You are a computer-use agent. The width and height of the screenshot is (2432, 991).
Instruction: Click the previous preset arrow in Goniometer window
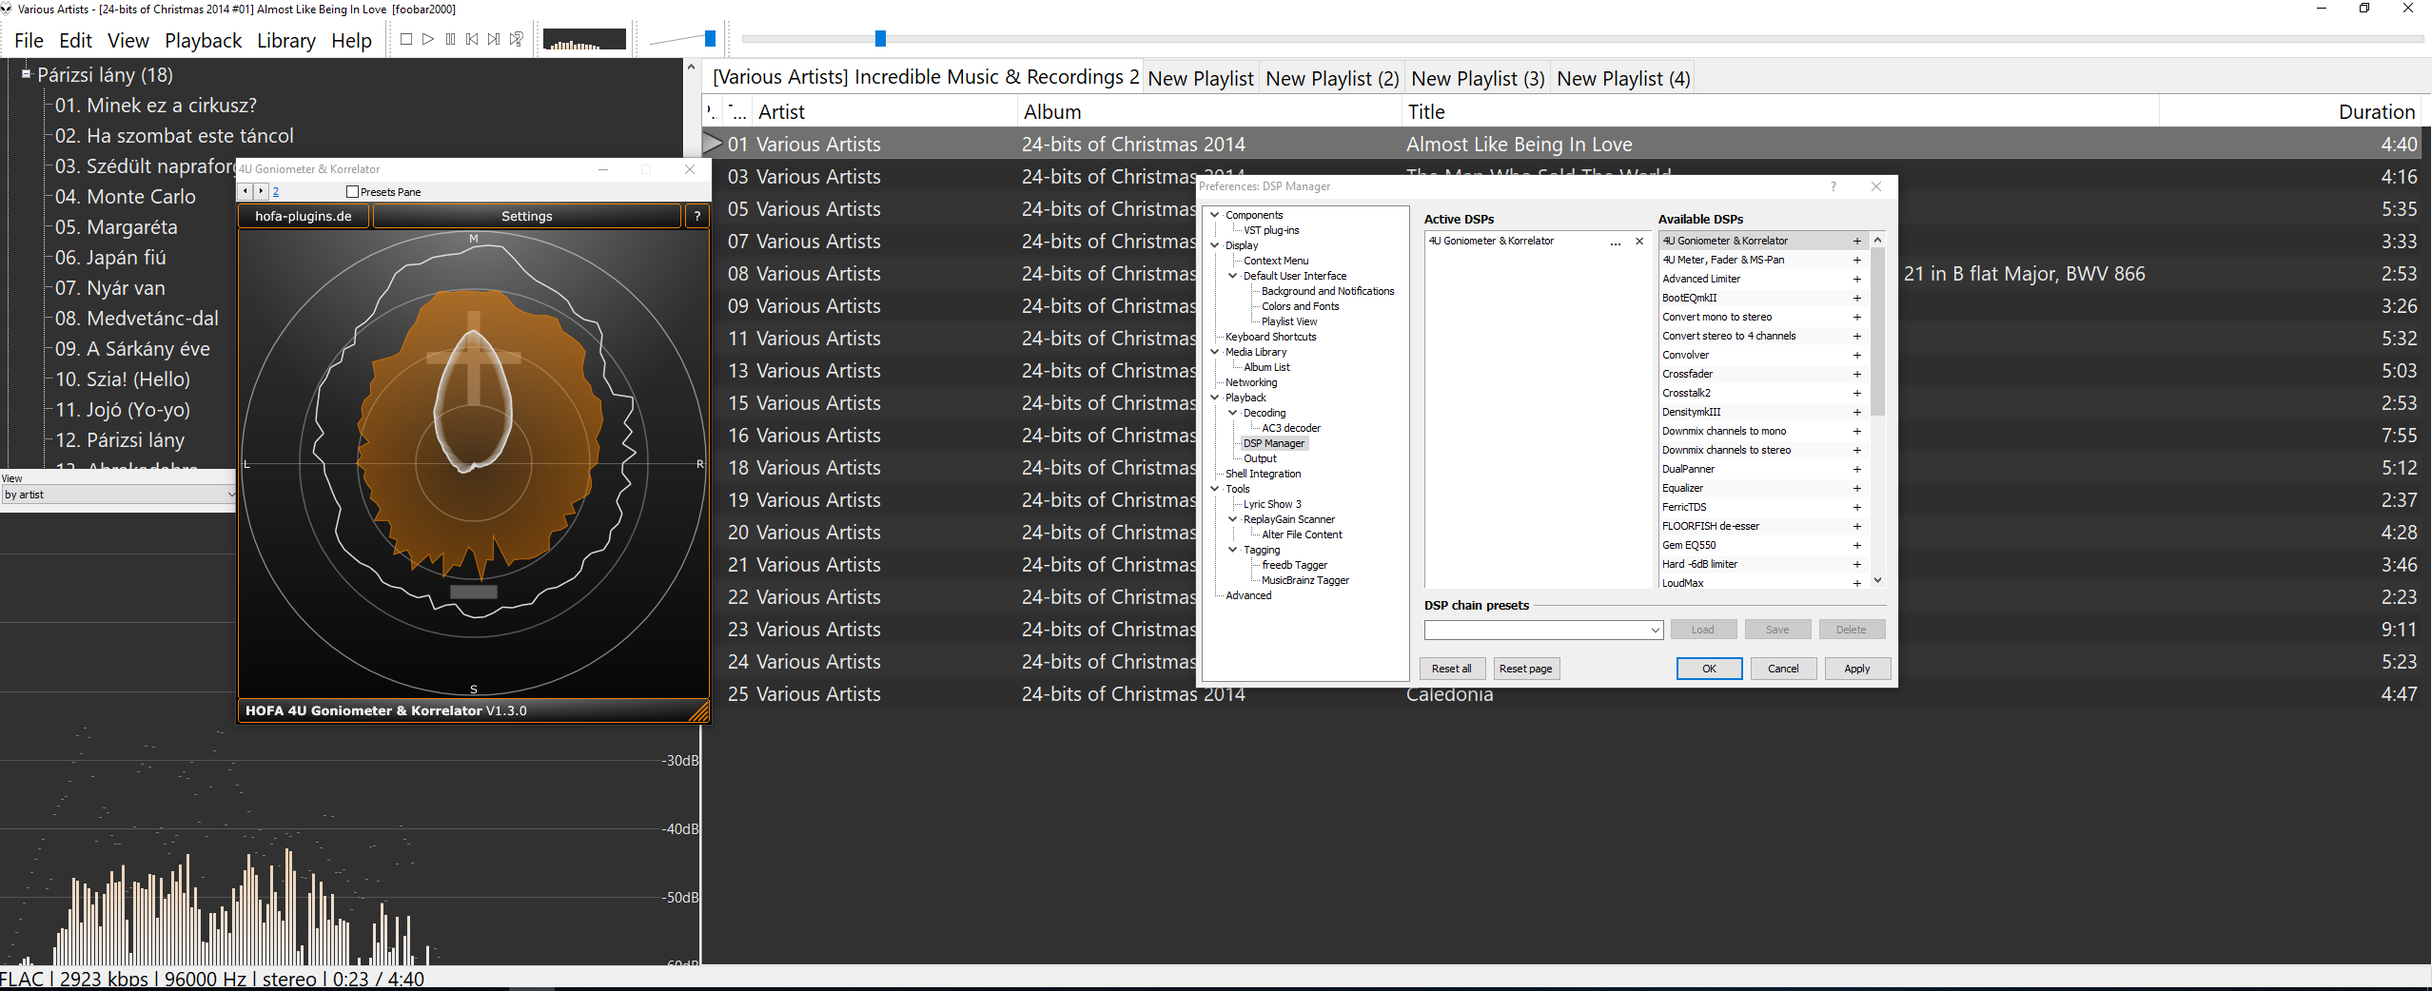click(x=246, y=191)
